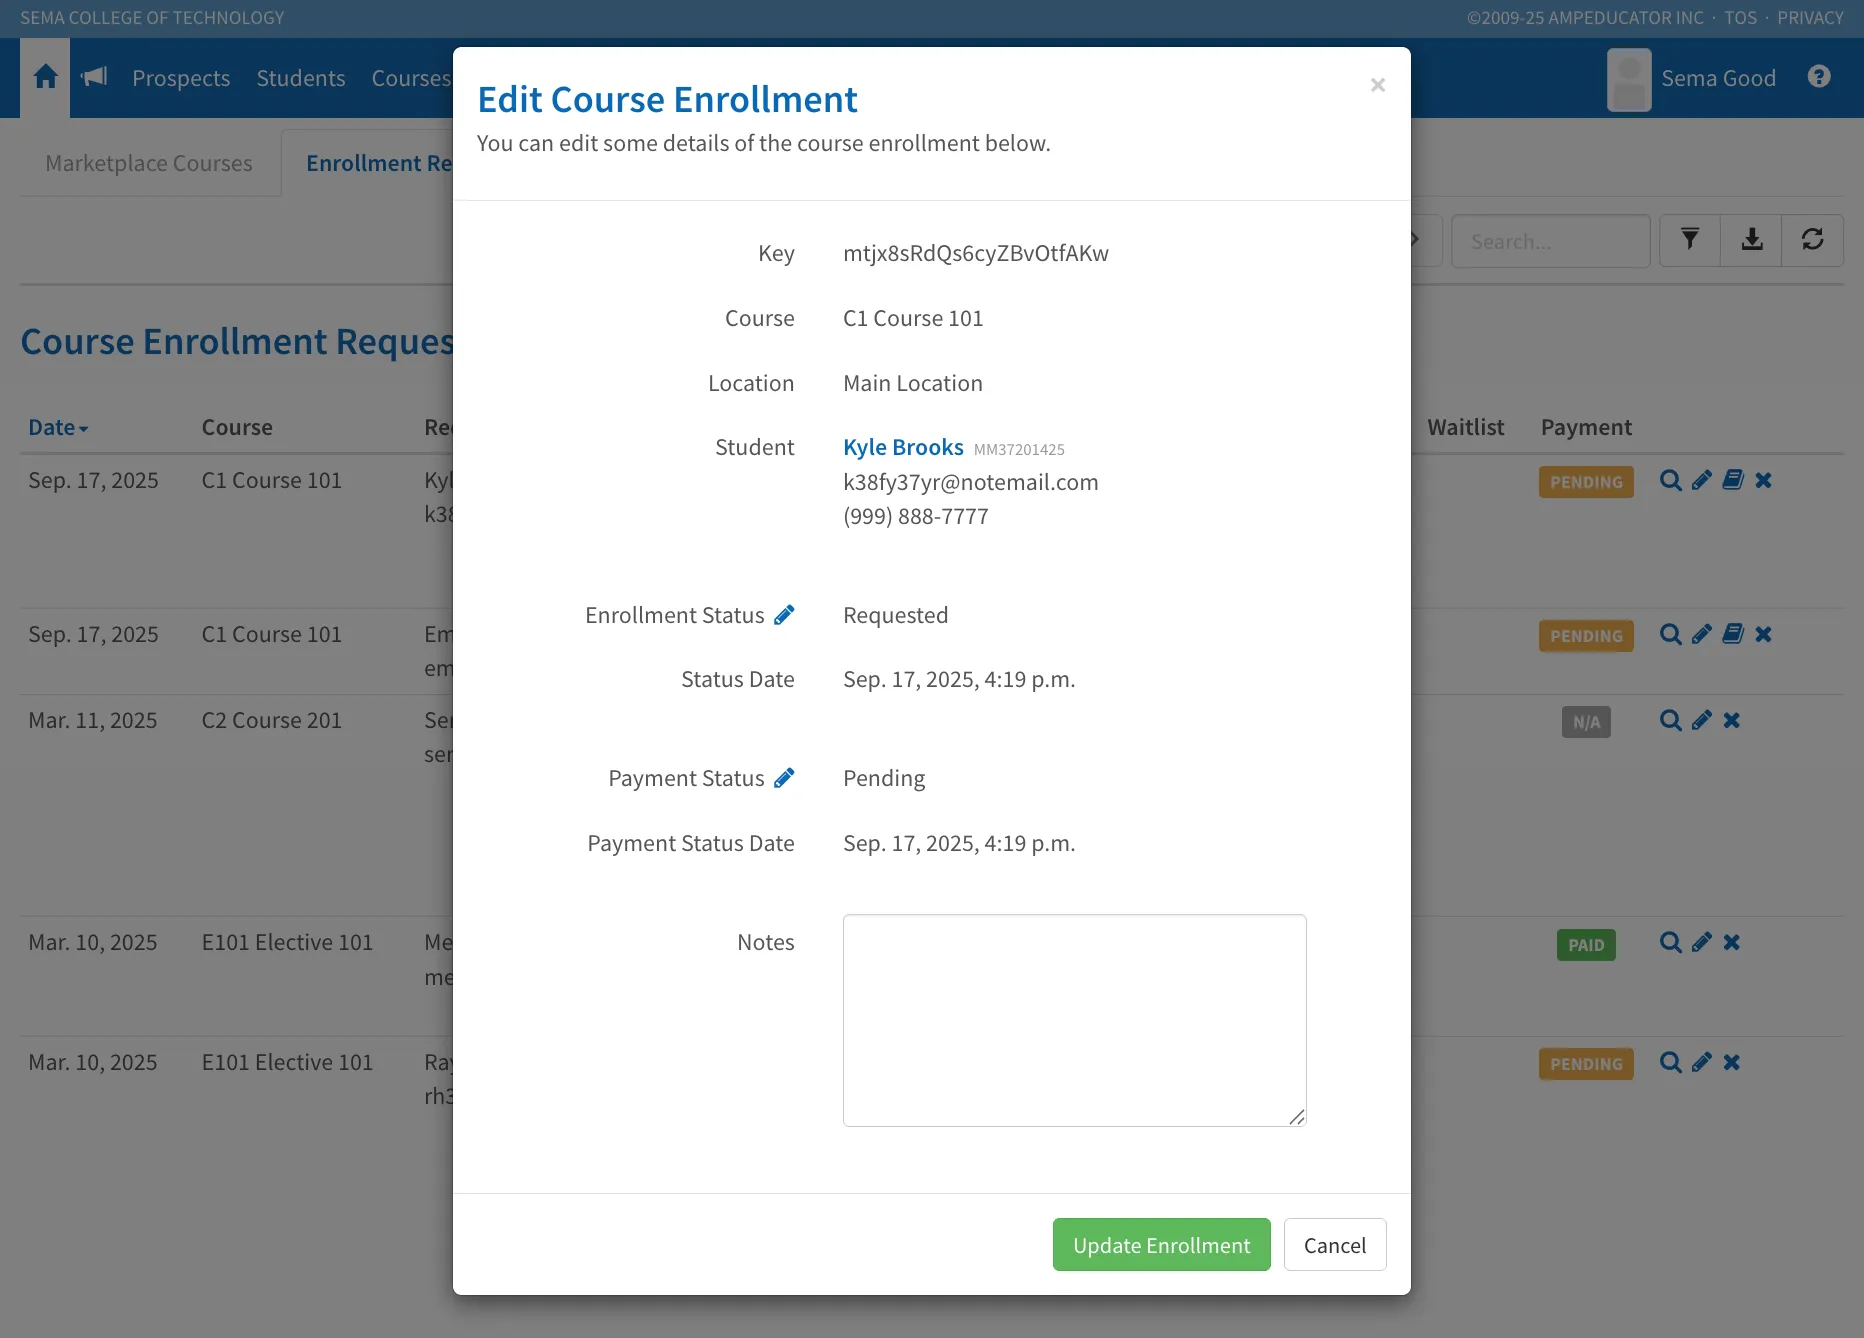
Task: Open the book icon on the first Sep. 17 row
Action: click(1733, 480)
